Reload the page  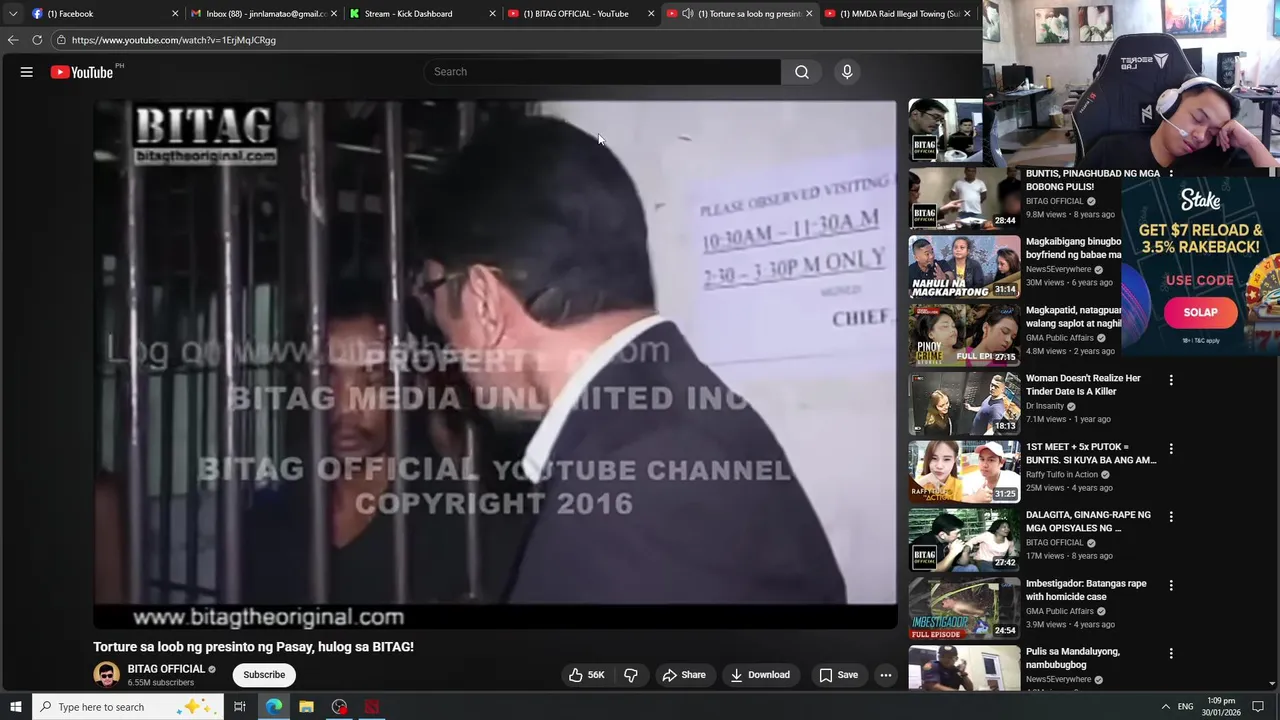tap(37, 40)
